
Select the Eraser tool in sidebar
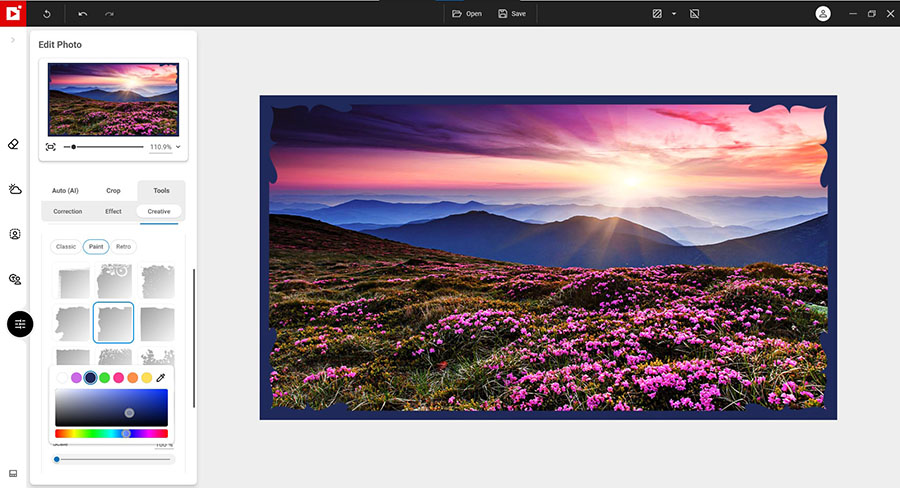14,144
